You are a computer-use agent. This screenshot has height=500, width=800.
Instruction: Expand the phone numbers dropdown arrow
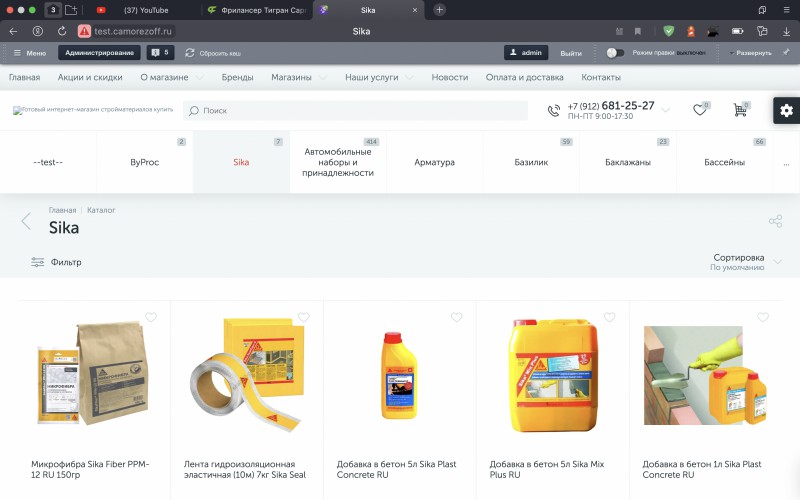[x=665, y=110]
